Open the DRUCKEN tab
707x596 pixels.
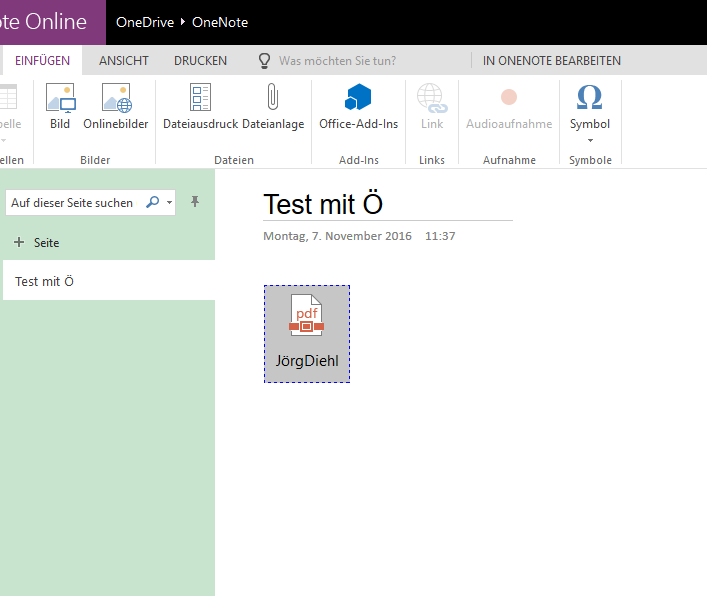point(200,61)
